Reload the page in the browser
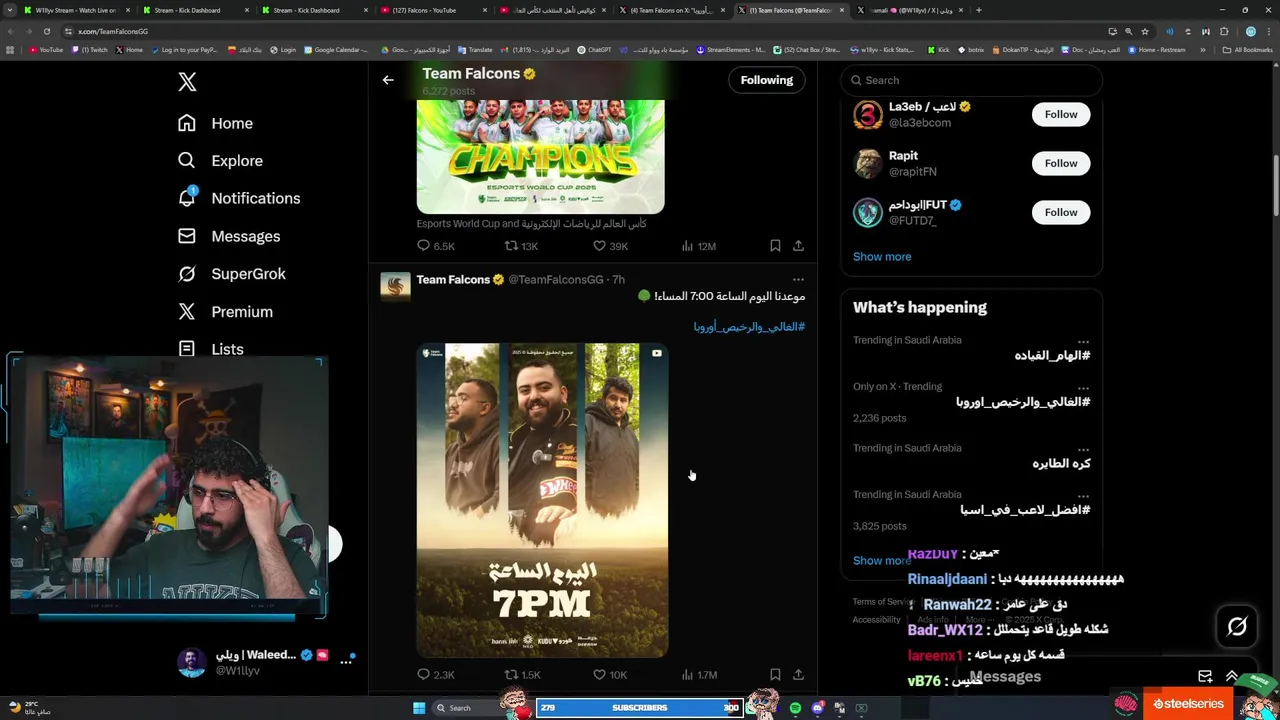 (x=46, y=31)
